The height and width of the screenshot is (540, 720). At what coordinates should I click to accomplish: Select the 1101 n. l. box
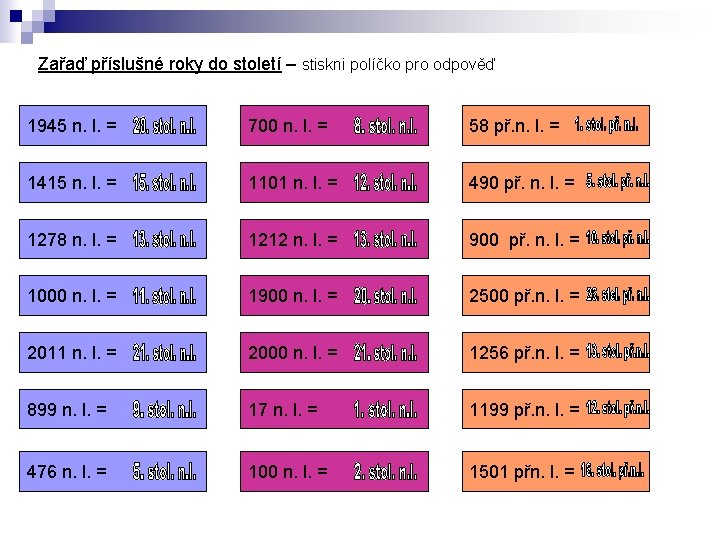pos(334,182)
